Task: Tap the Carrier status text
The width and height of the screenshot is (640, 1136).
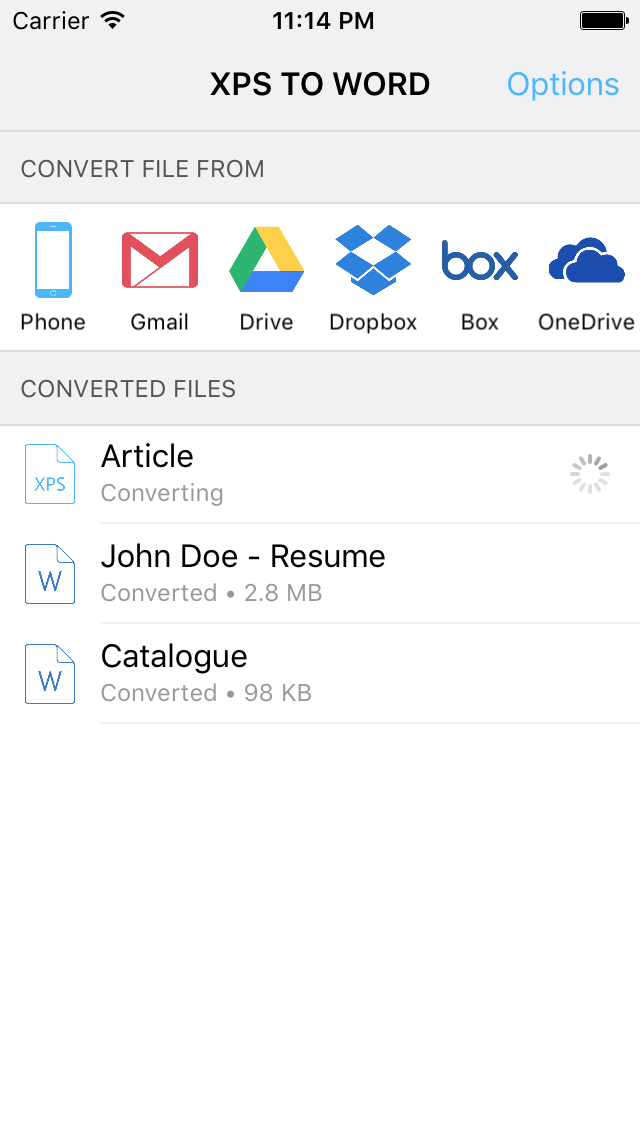Action: [50, 21]
